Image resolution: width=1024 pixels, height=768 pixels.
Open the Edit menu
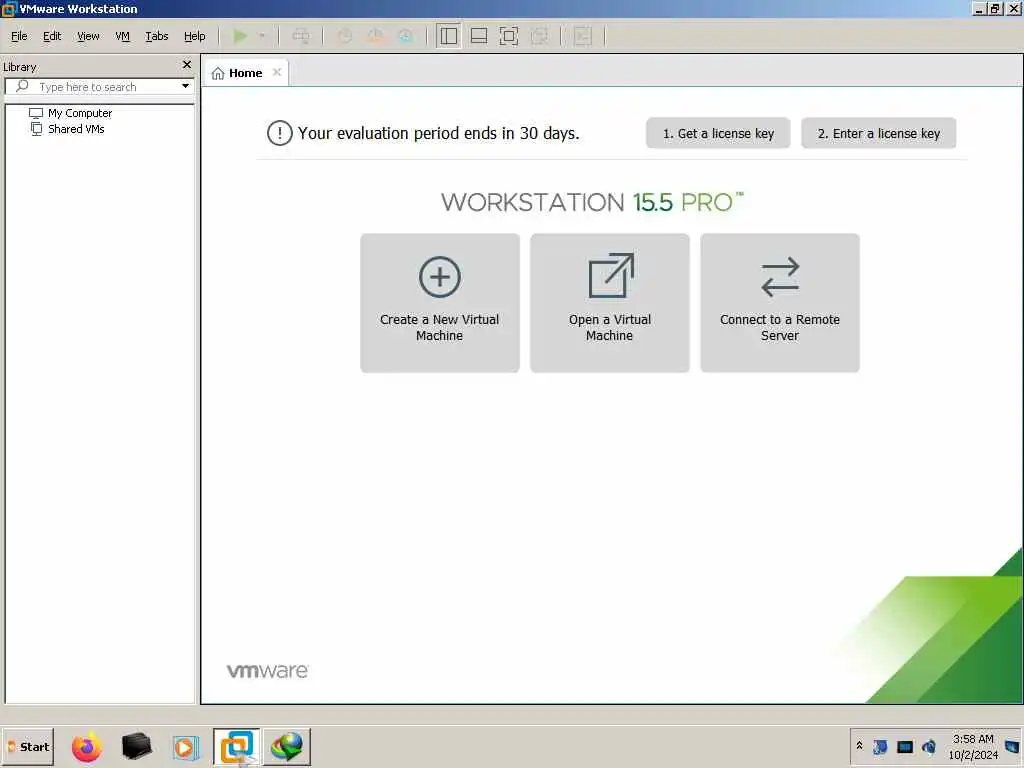pyautogui.click(x=52, y=36)
